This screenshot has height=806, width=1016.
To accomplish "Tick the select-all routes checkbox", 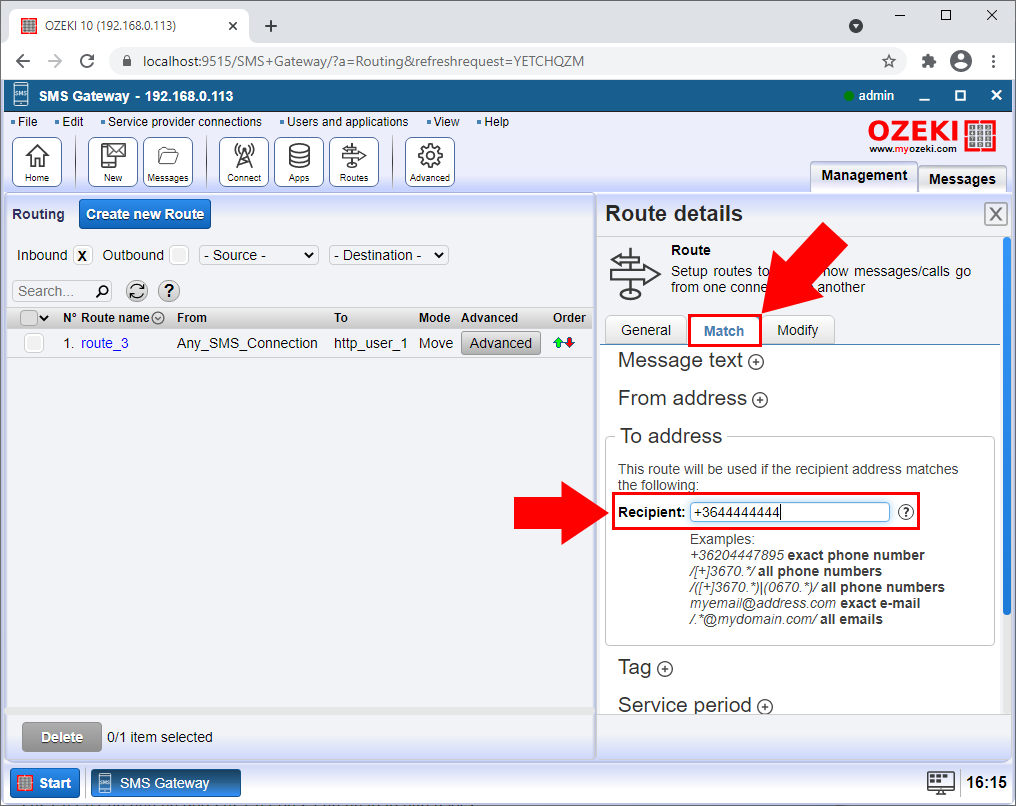I will coord(29,317).
